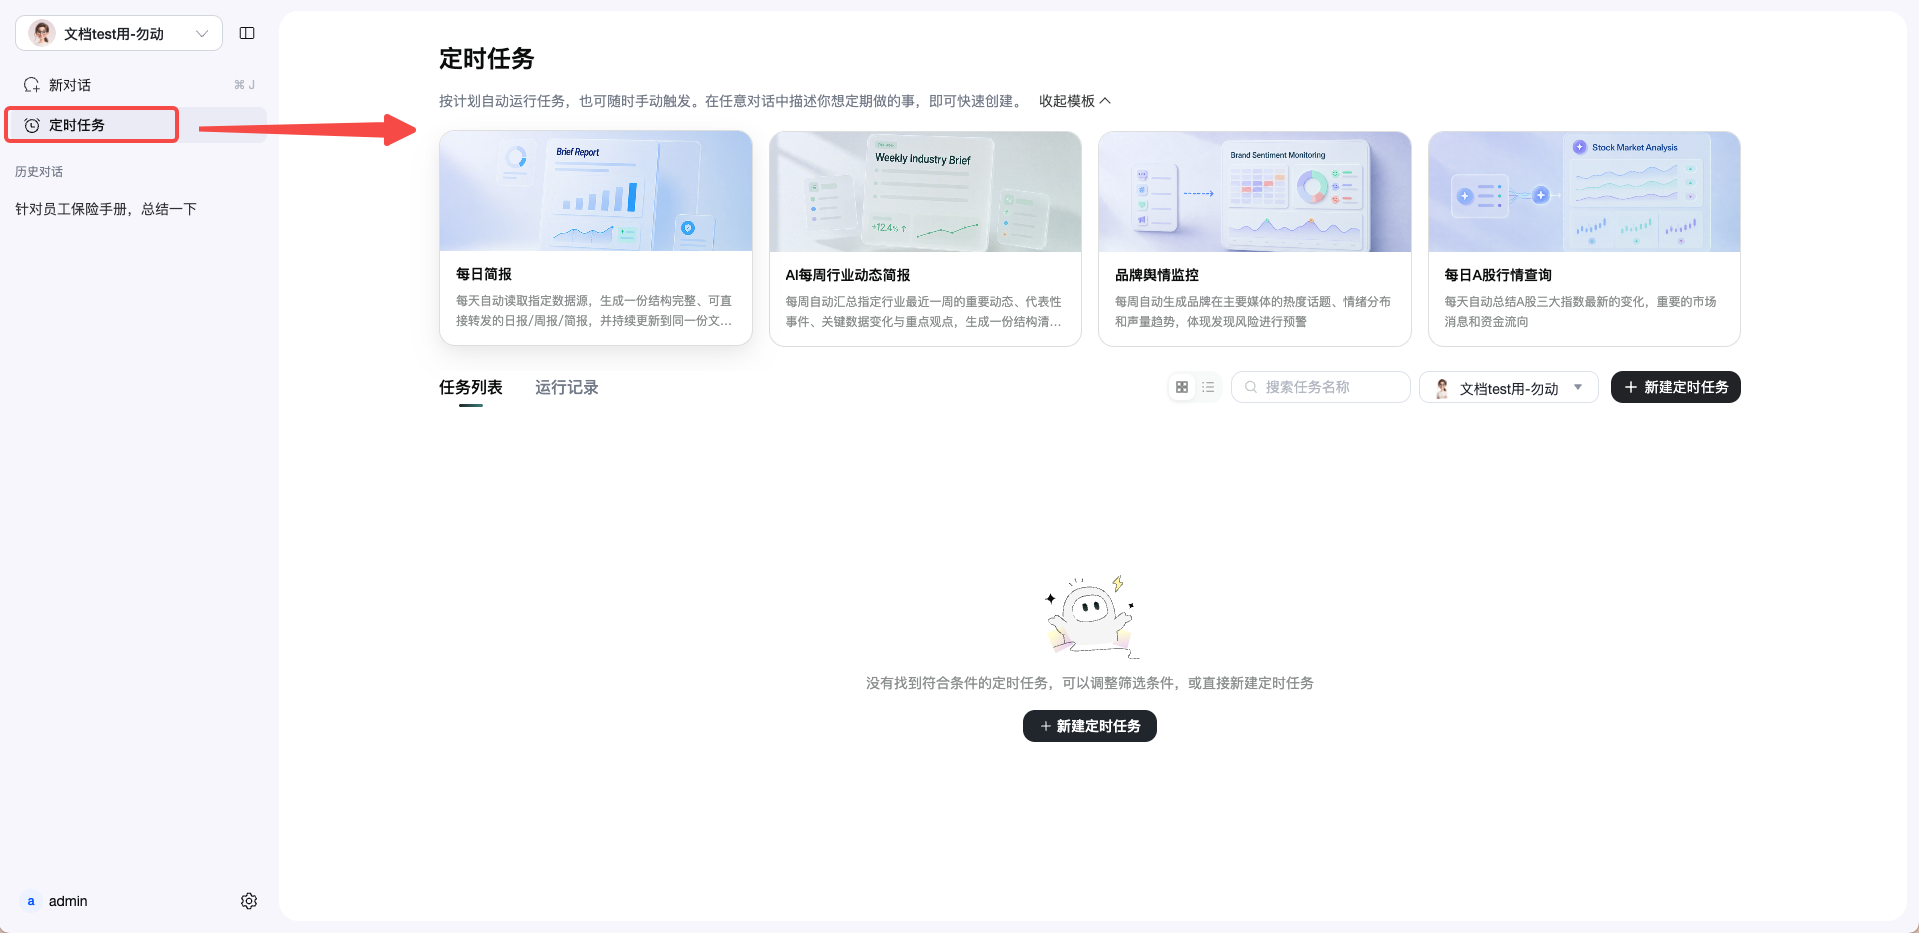
Task: Switch to list view icon
Action: pyautogui.click(x=1208, y=387)
